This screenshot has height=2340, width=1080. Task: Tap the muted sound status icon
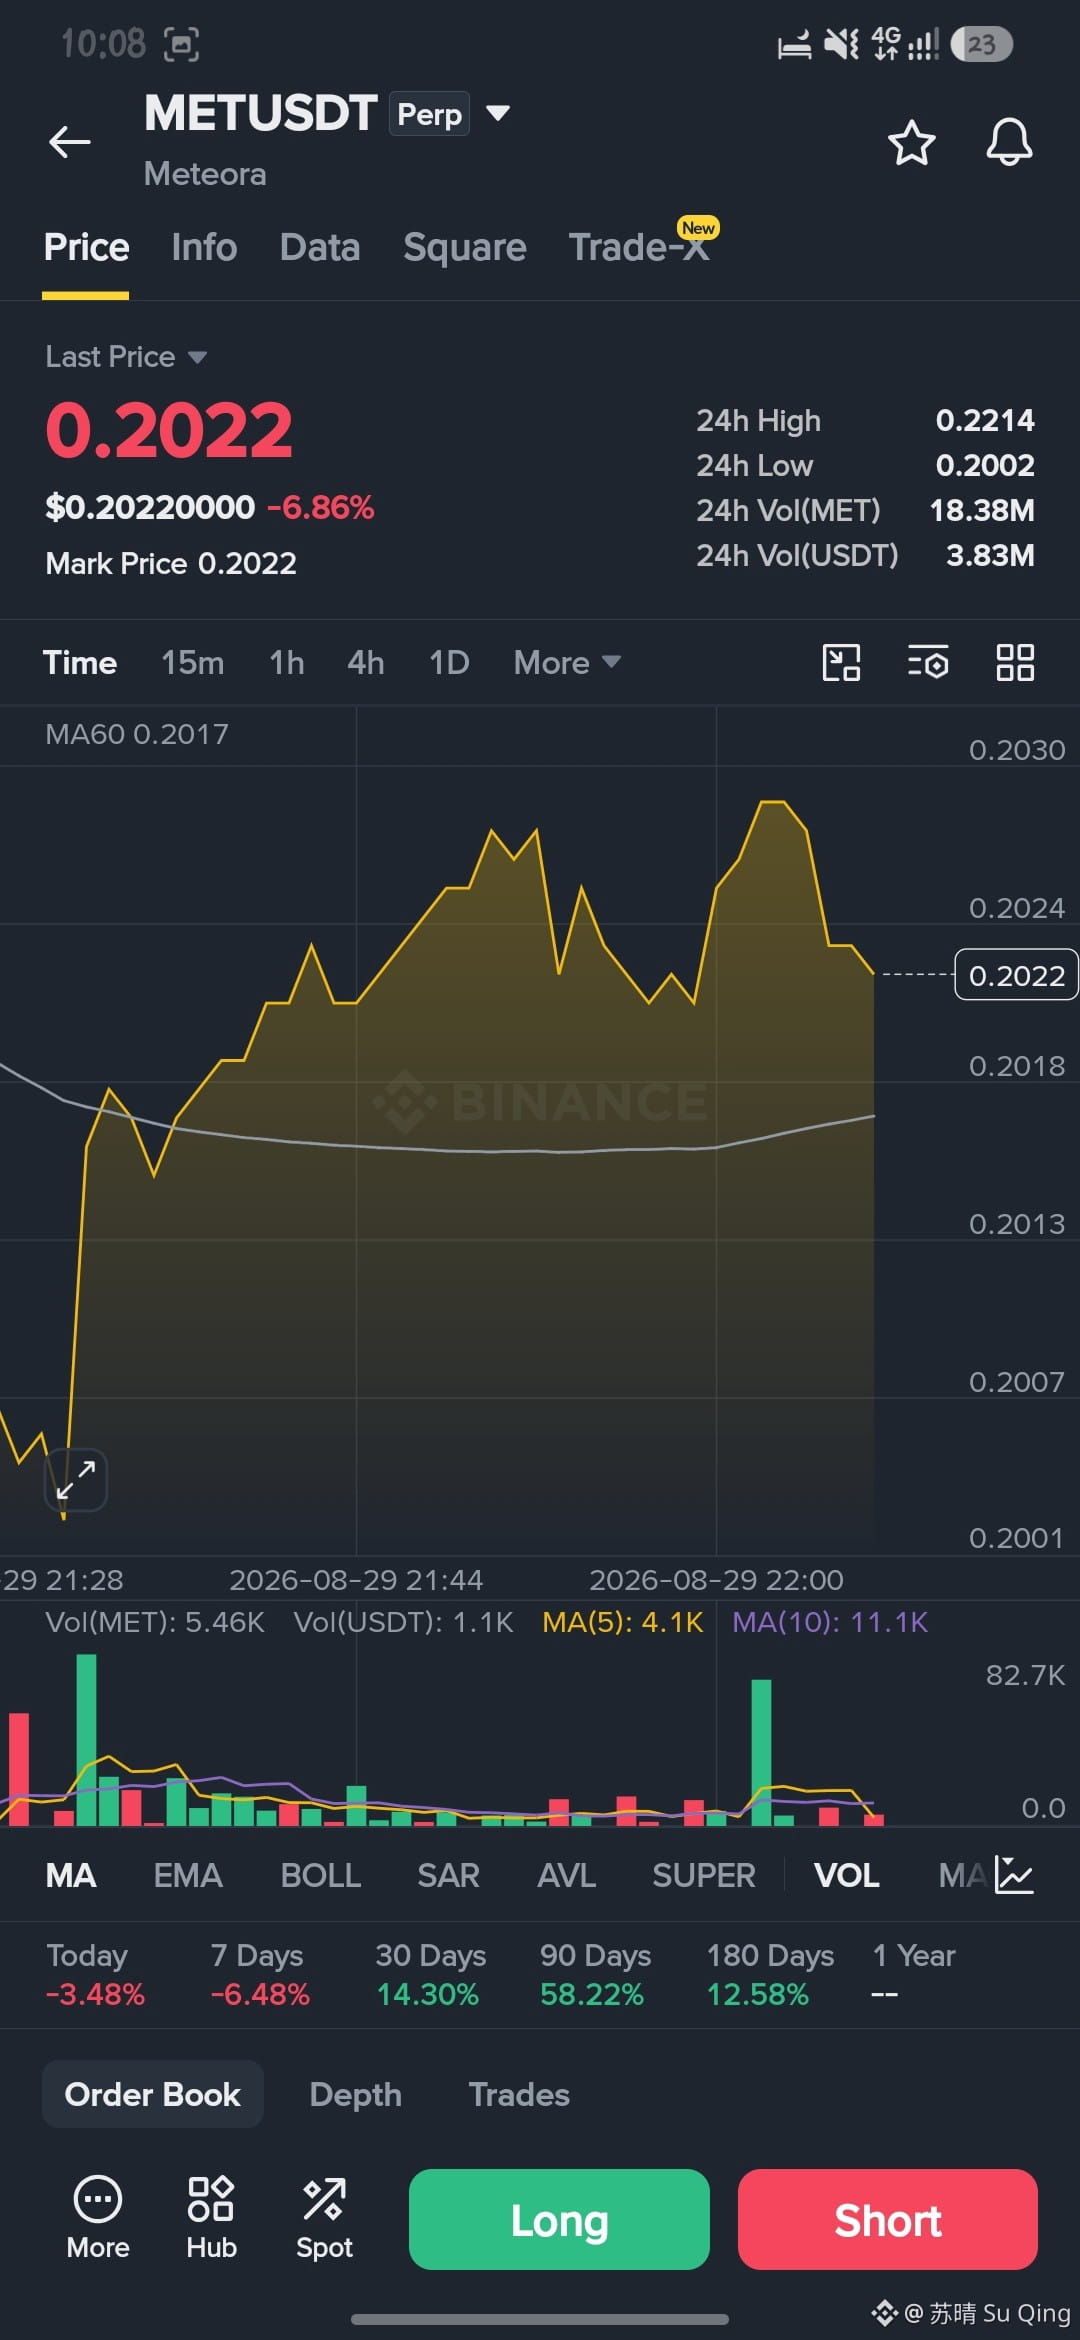point(841,44)
